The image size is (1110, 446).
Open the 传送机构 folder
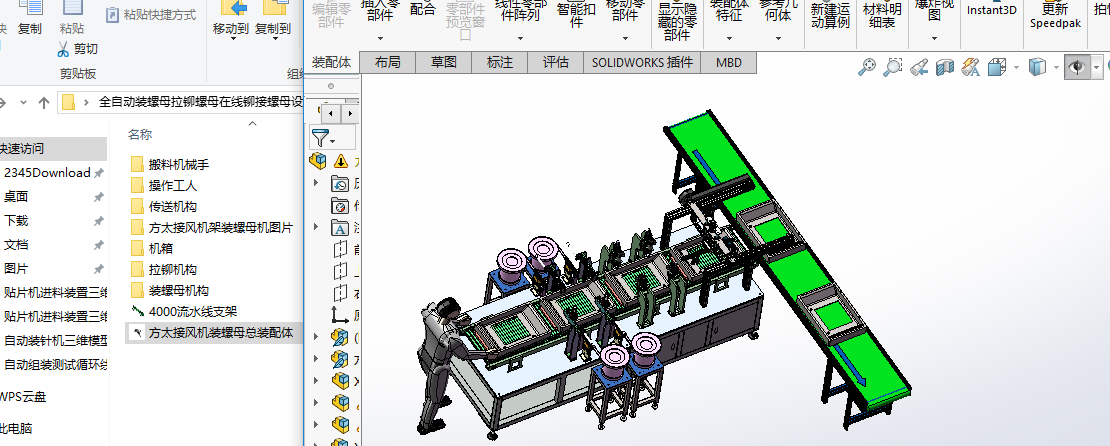(x=164, y=207)
